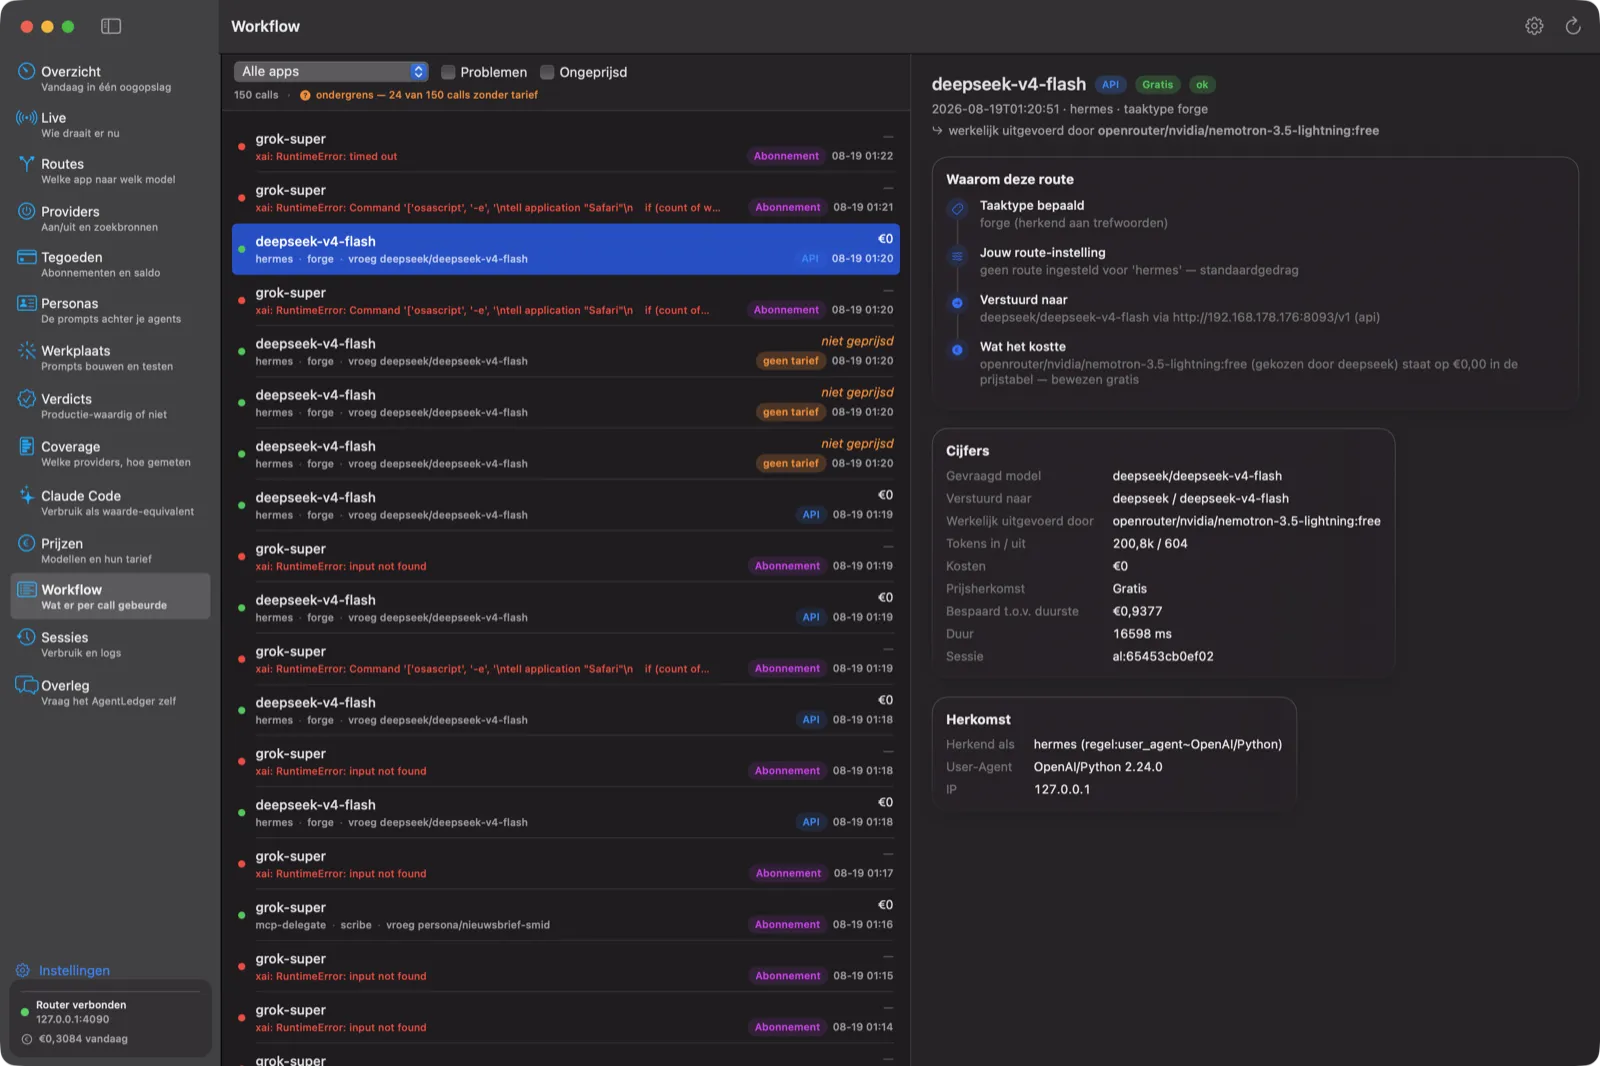The image size is (1600, 1066).
Task: Select the highlighted deepseek-v4-flash call row
Action: 566,249
